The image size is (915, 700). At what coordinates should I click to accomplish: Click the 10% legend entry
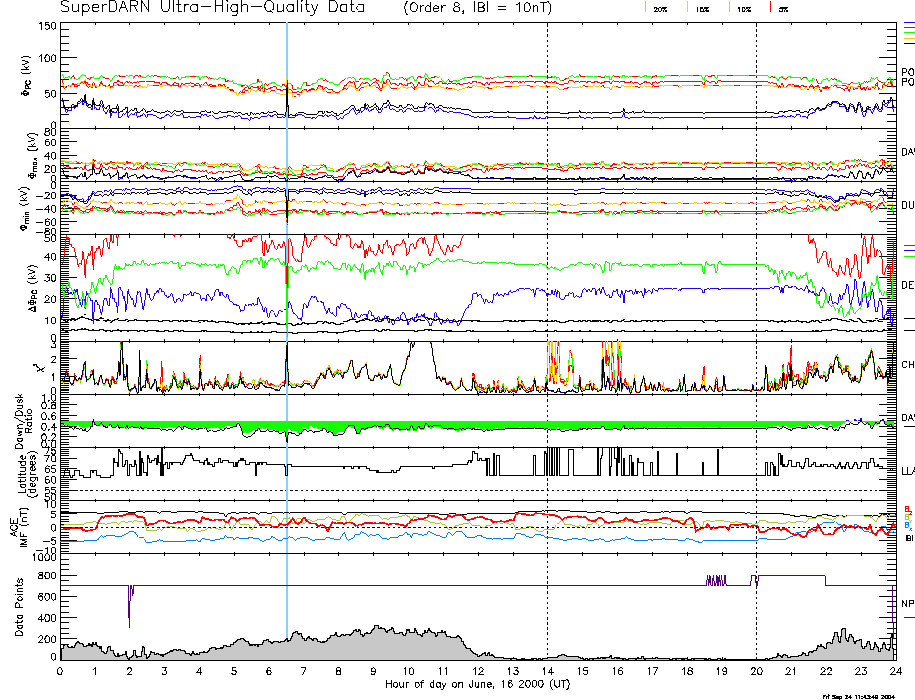coord(743,8)
